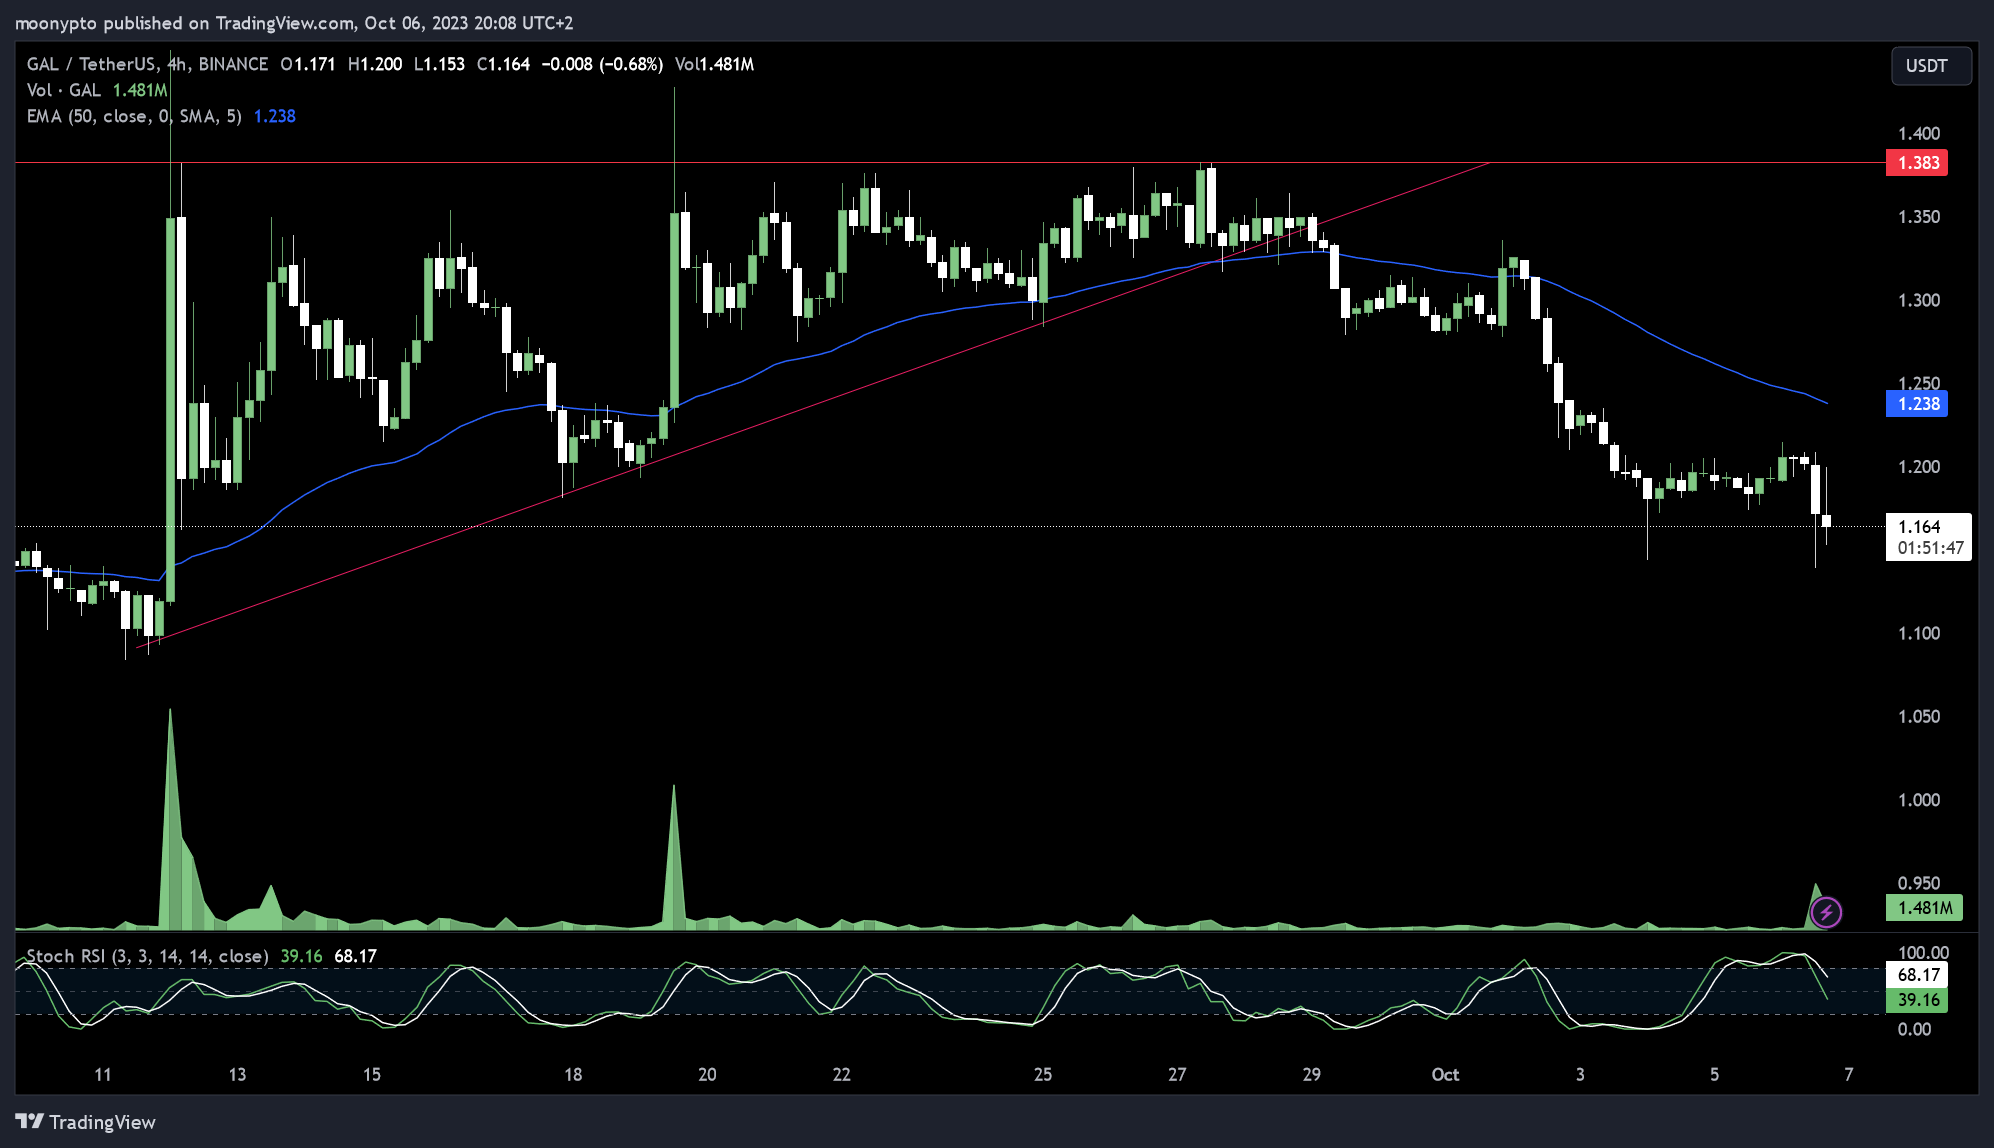Click the 25 date axis label

tap(1043, 1075)
